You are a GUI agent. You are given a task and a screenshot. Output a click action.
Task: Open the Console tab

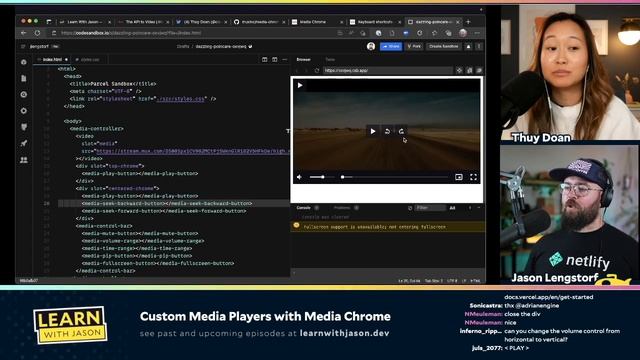[303, 208]
